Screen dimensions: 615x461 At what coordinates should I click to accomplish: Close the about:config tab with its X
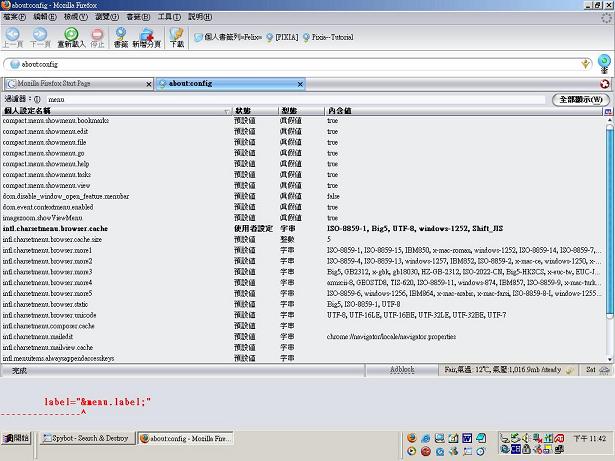click(604, 84)
